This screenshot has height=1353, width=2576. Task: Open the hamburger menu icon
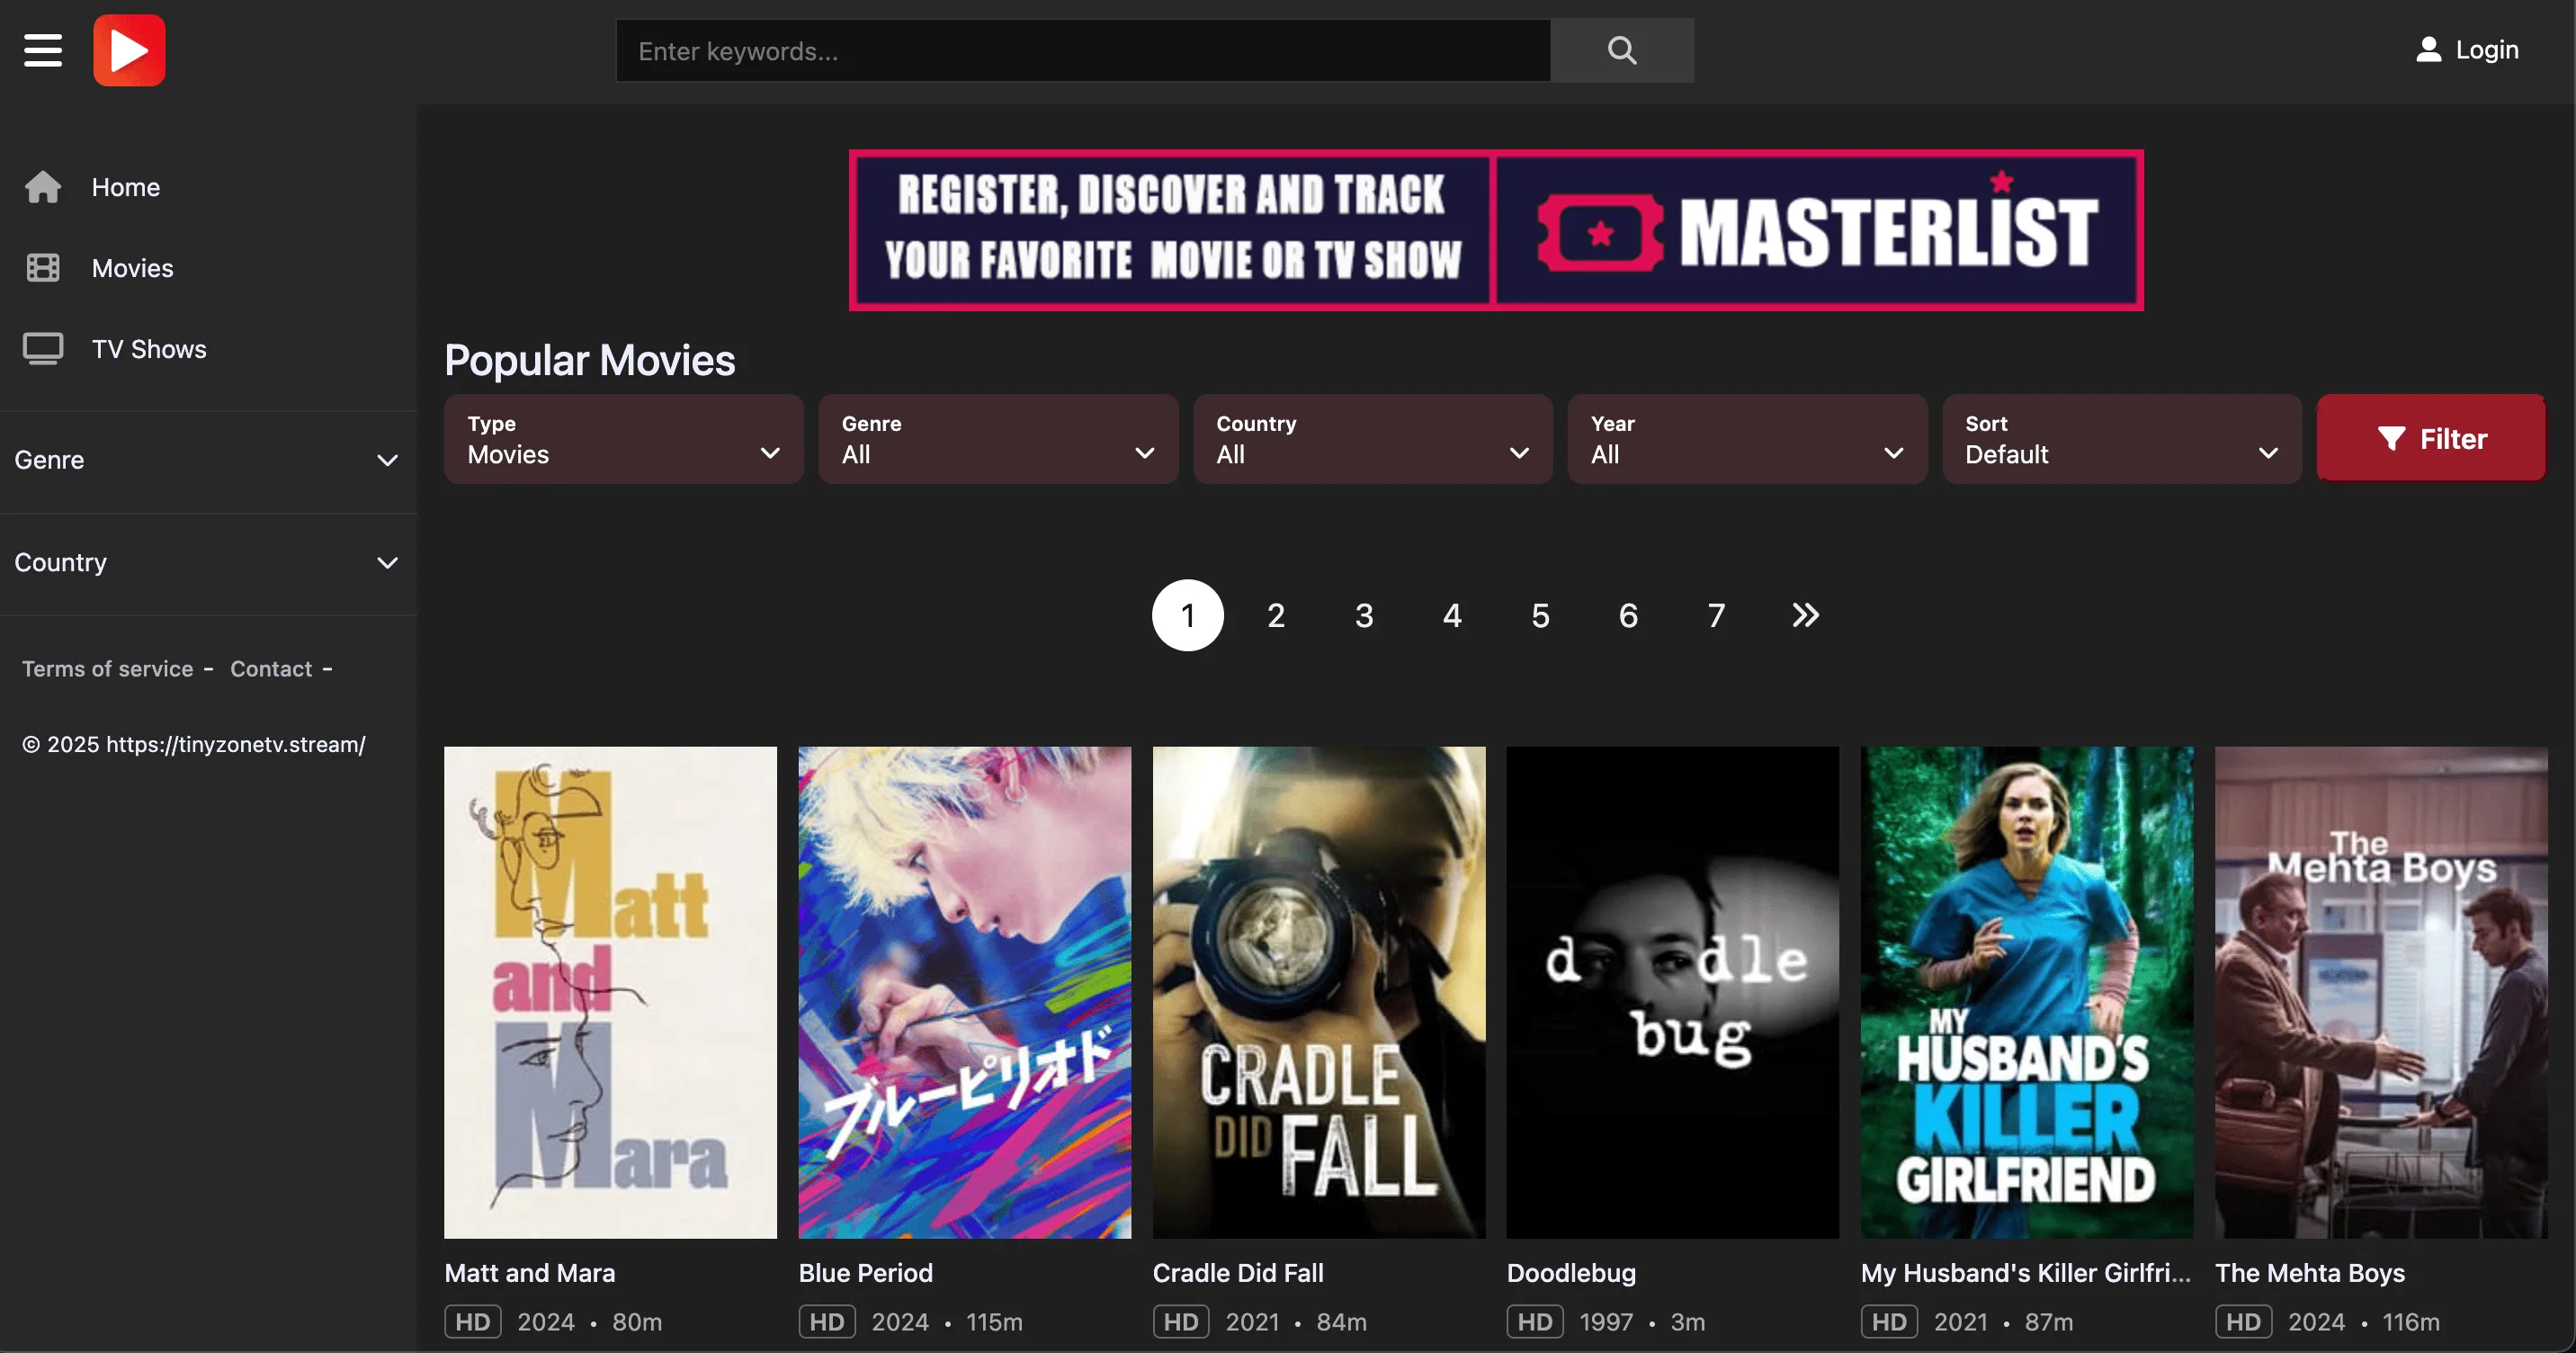point(43,50)
